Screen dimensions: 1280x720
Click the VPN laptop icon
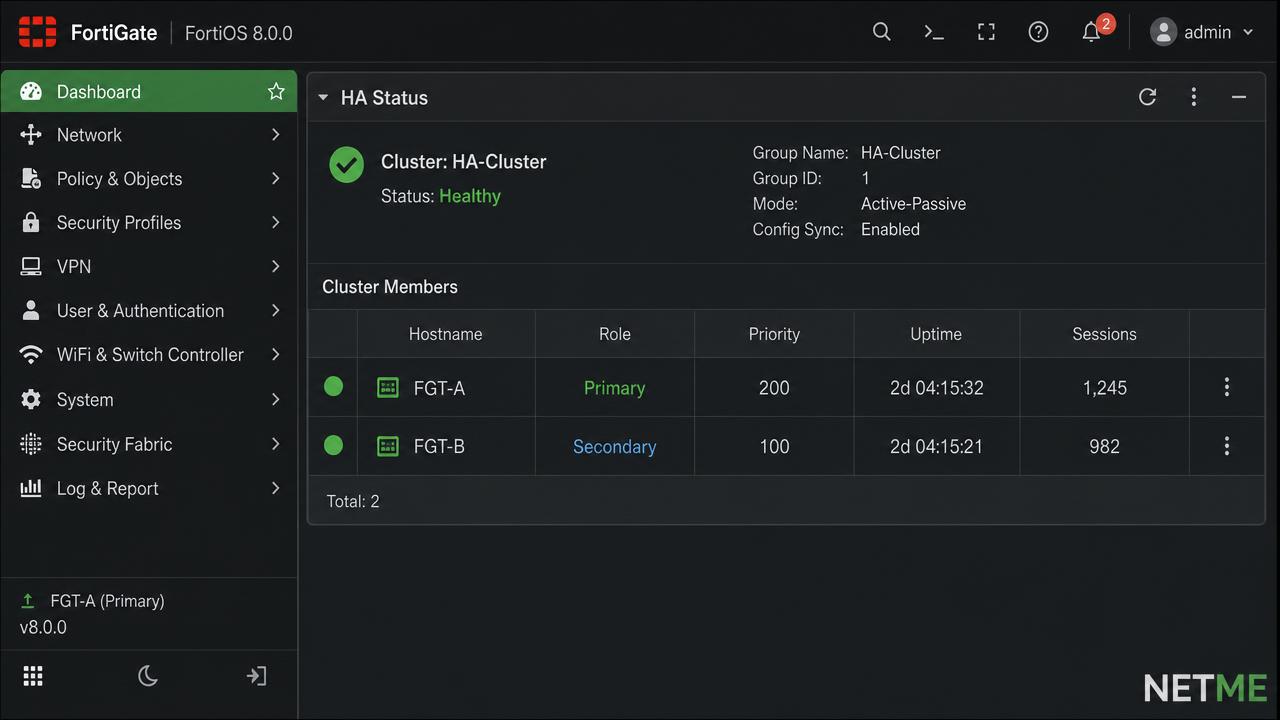pos(31,266)
